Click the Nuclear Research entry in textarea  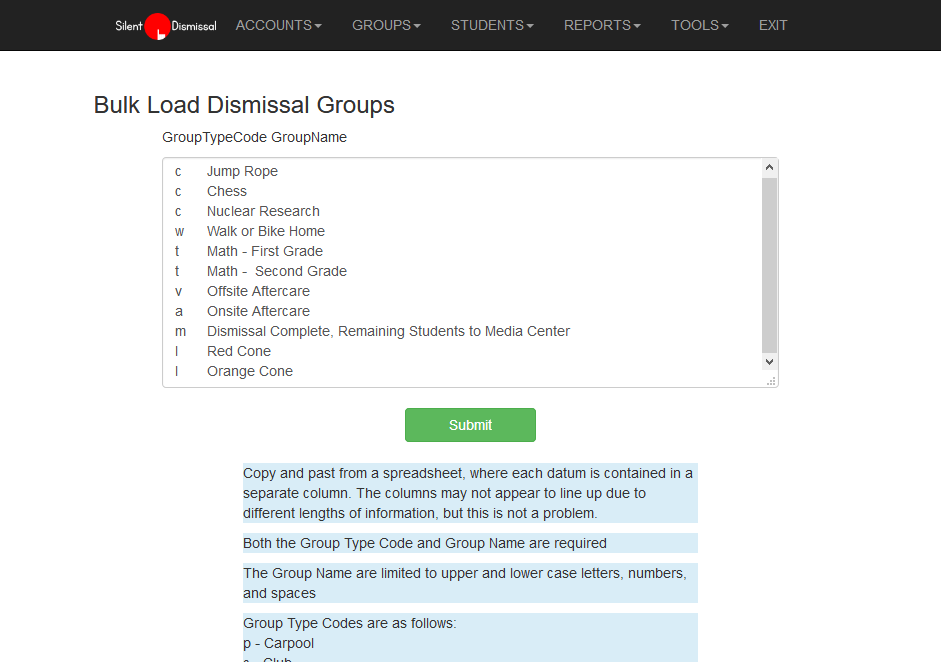[263, 211]
